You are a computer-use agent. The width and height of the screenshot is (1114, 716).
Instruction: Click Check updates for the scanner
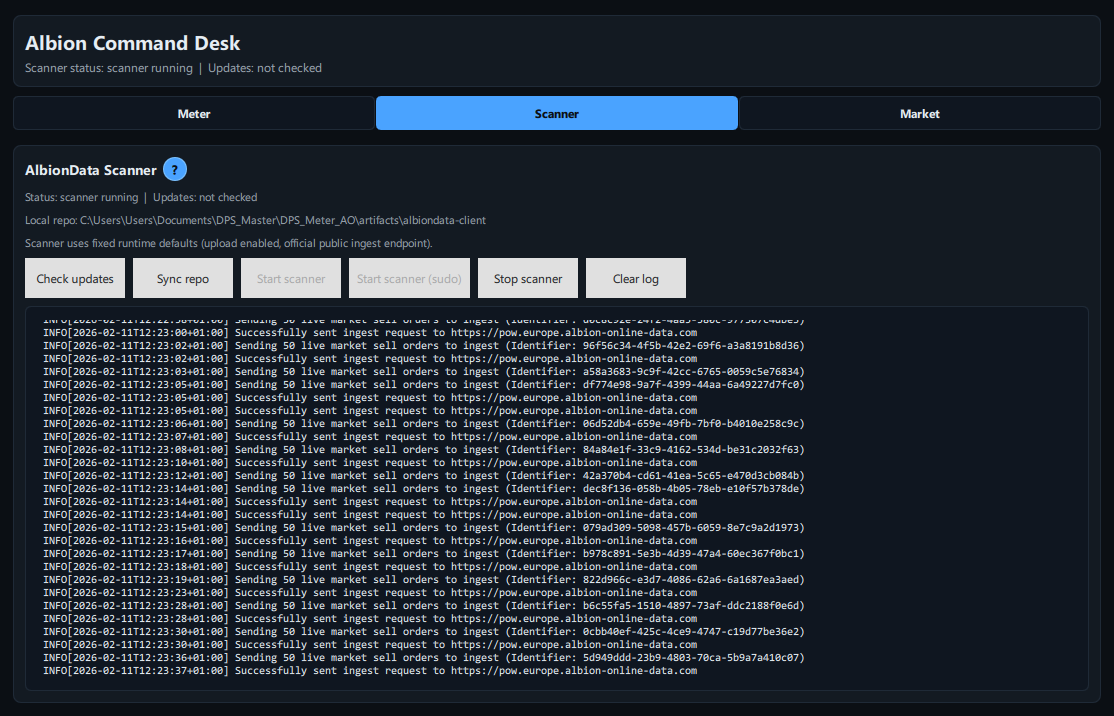[x=74, y=278]
